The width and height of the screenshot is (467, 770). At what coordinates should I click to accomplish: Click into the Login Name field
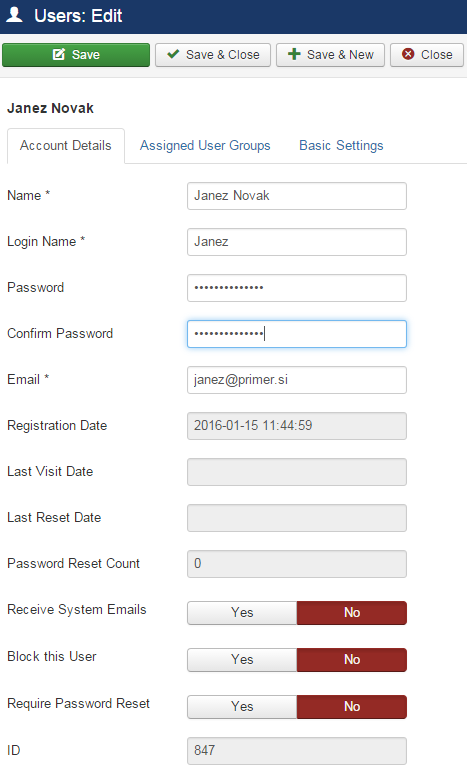coord(297,242)
